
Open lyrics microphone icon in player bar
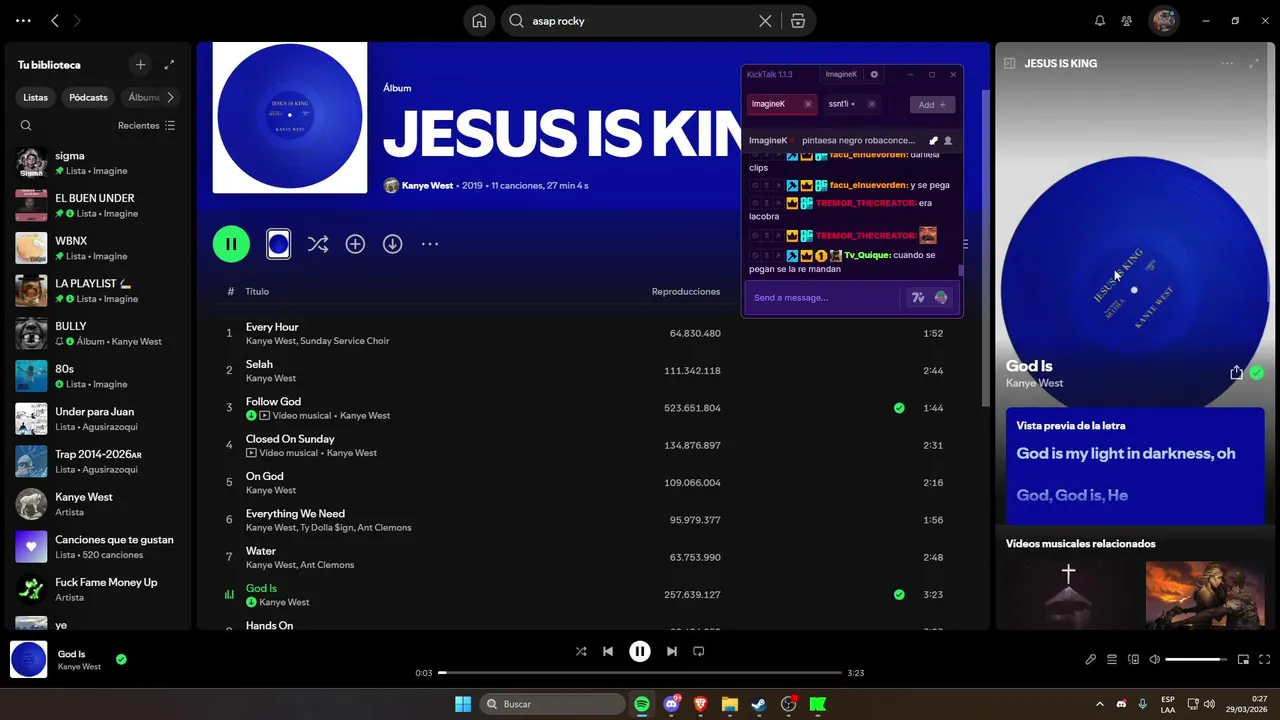(1091, 660)
